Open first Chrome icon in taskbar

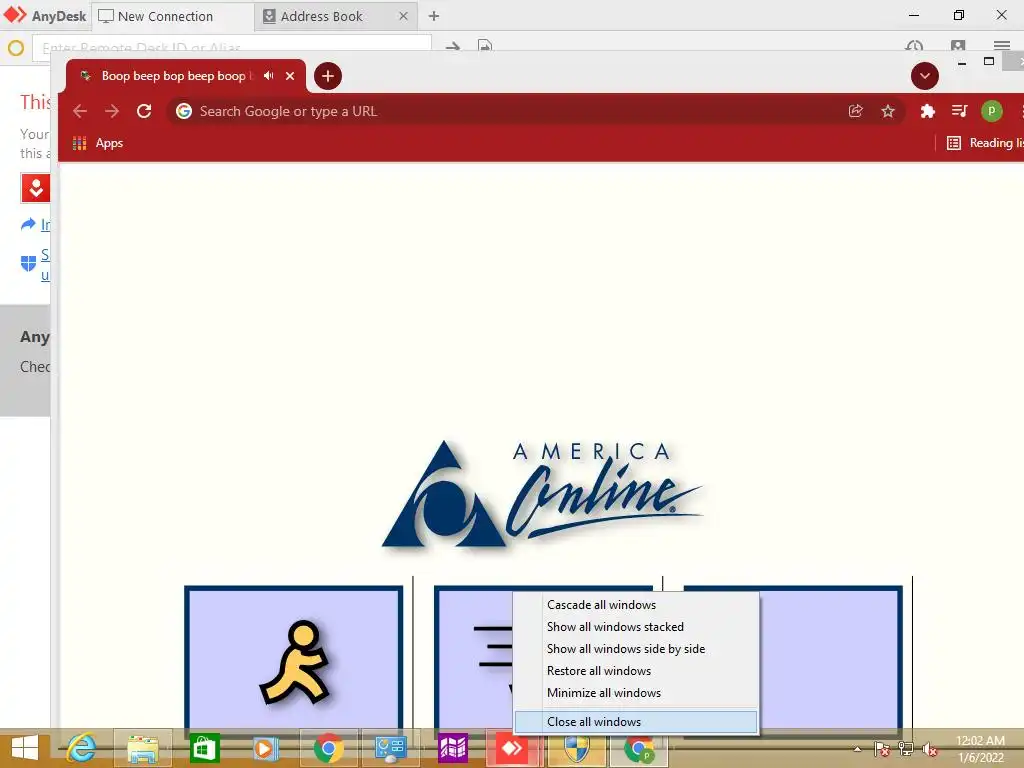coord(328,748)
